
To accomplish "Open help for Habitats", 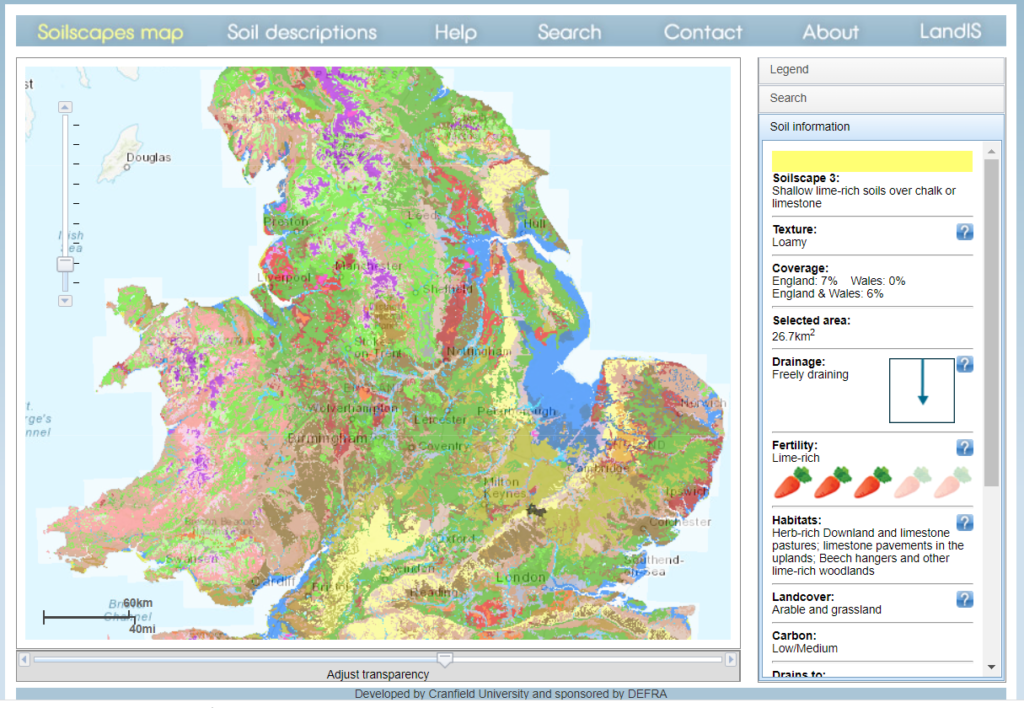I will [x=965, y=523].
